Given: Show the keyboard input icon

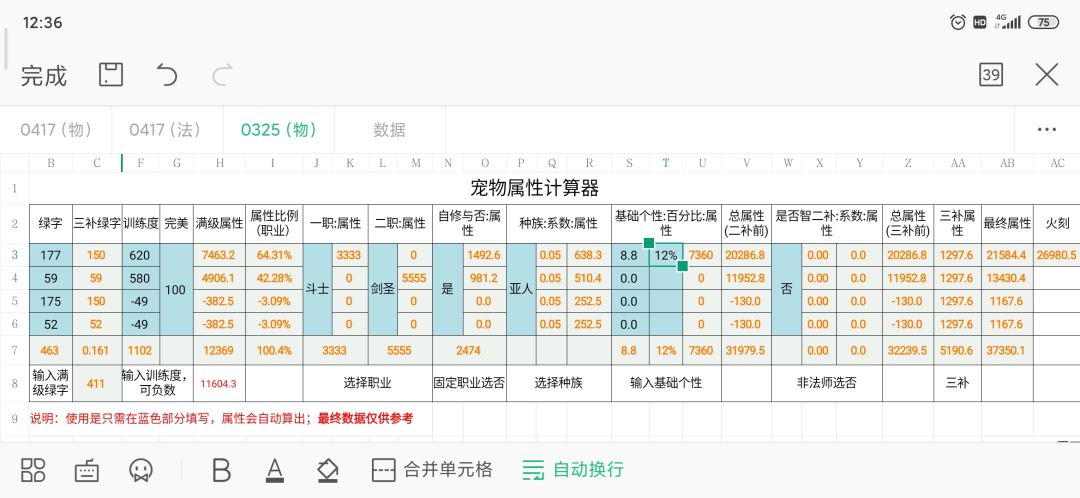Looking at the screenshot, I should coord(87,470).
